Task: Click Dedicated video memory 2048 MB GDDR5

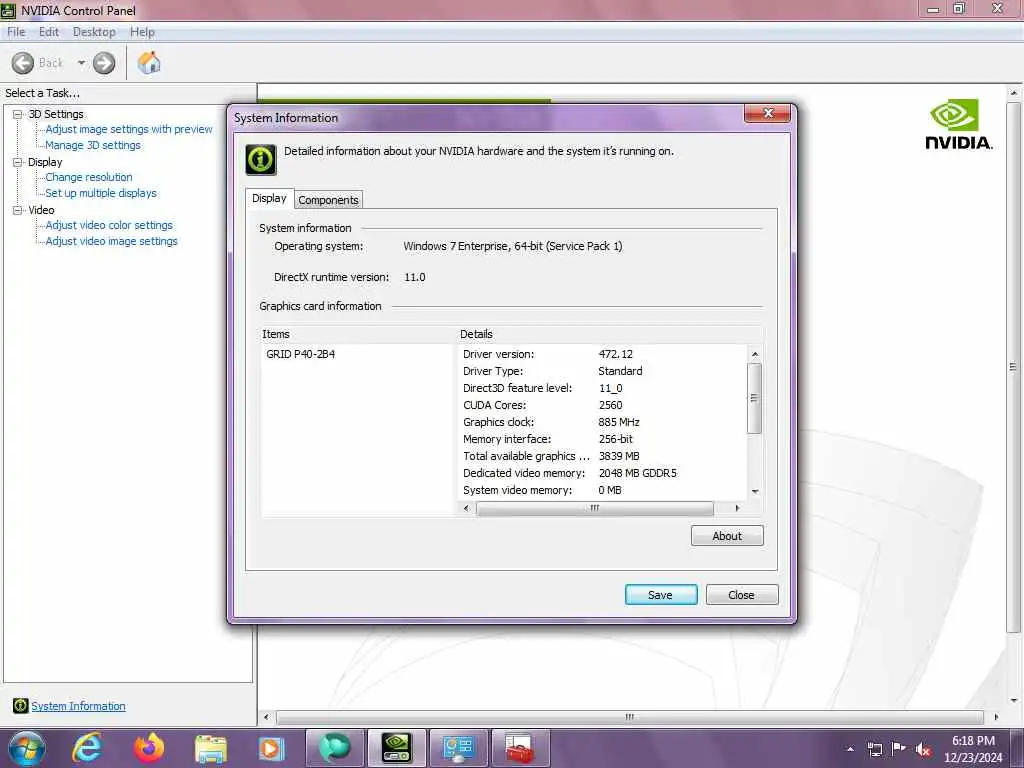Action: tap(637, 473)
